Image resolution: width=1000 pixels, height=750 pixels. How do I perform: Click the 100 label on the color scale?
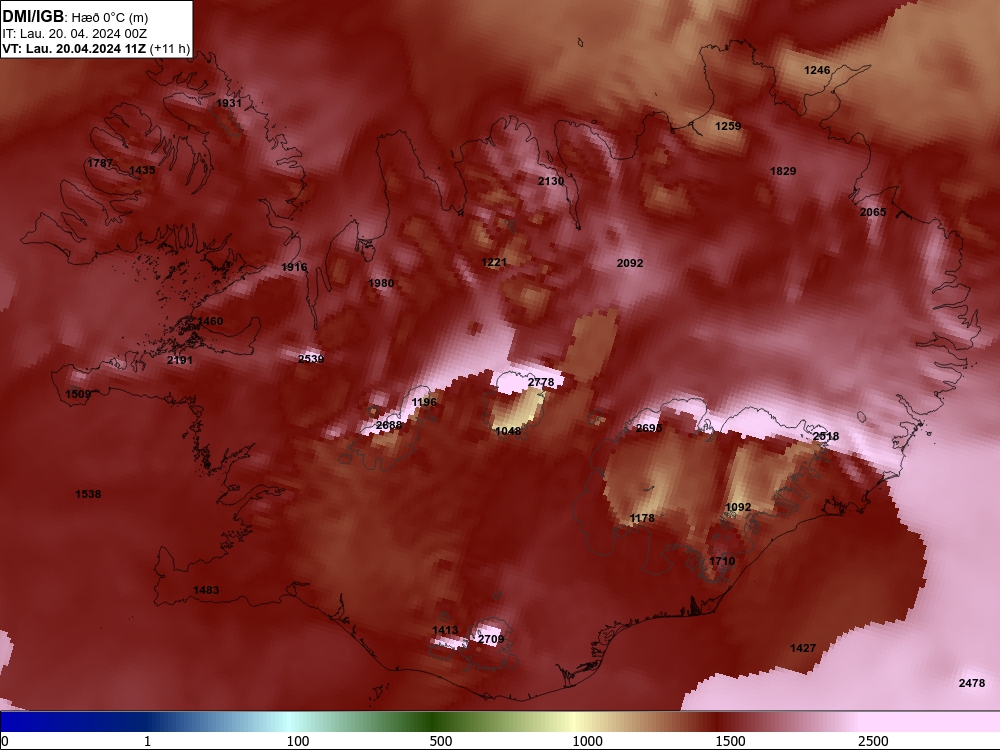(x=298, y=741)
